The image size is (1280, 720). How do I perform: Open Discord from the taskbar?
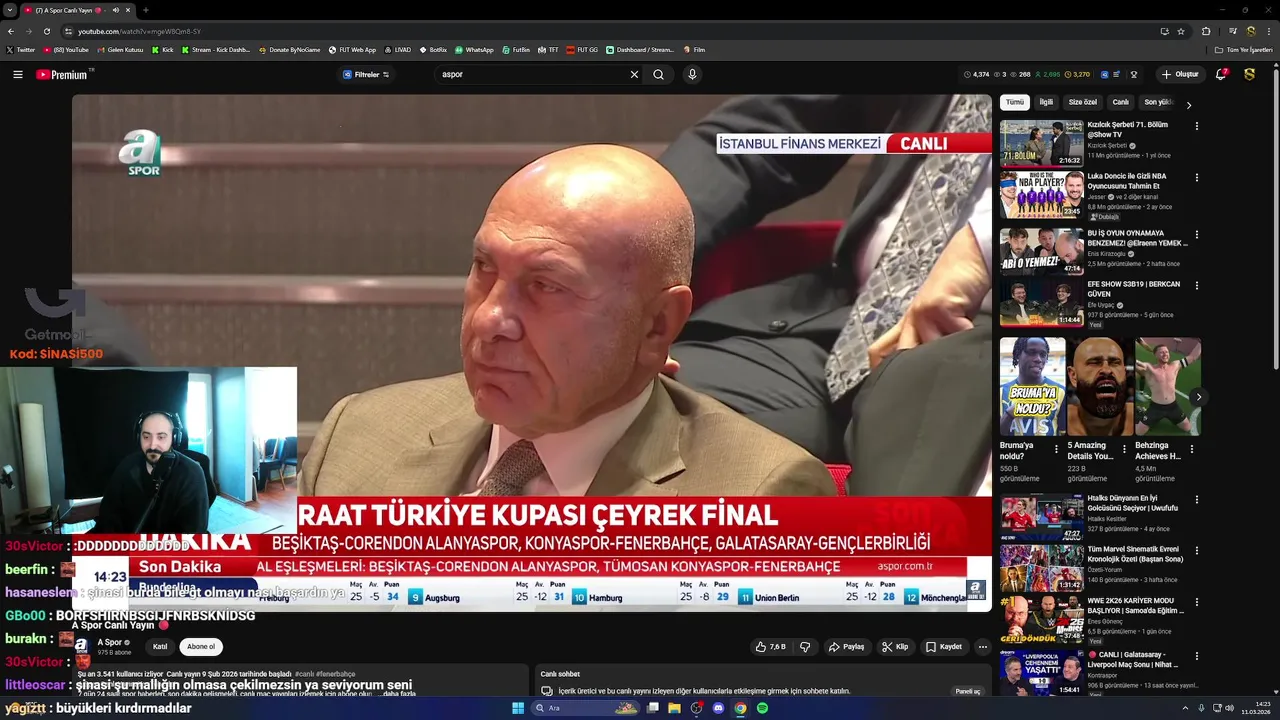(x=718, y=708)
